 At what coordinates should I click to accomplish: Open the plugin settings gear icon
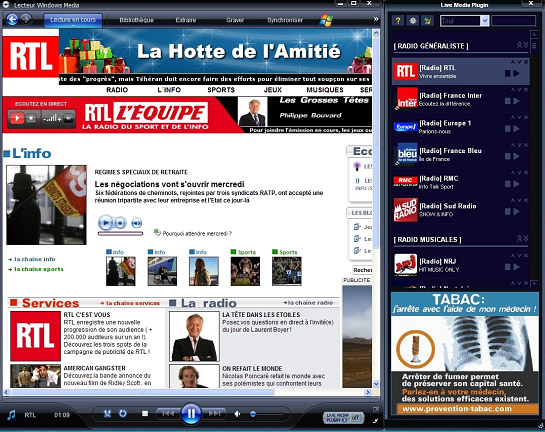pyautogui.click(x=413, y=21)
